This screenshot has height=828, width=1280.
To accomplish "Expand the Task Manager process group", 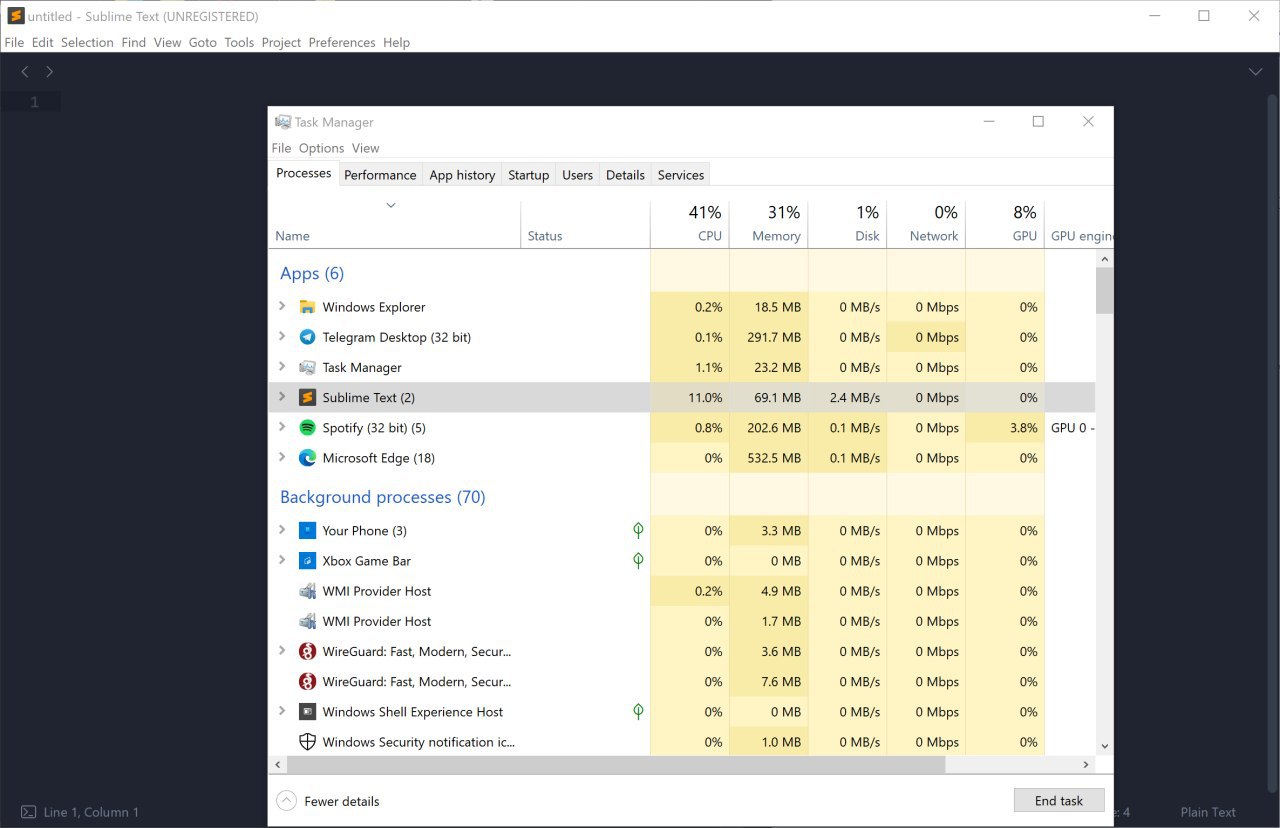I will [282, 367].
